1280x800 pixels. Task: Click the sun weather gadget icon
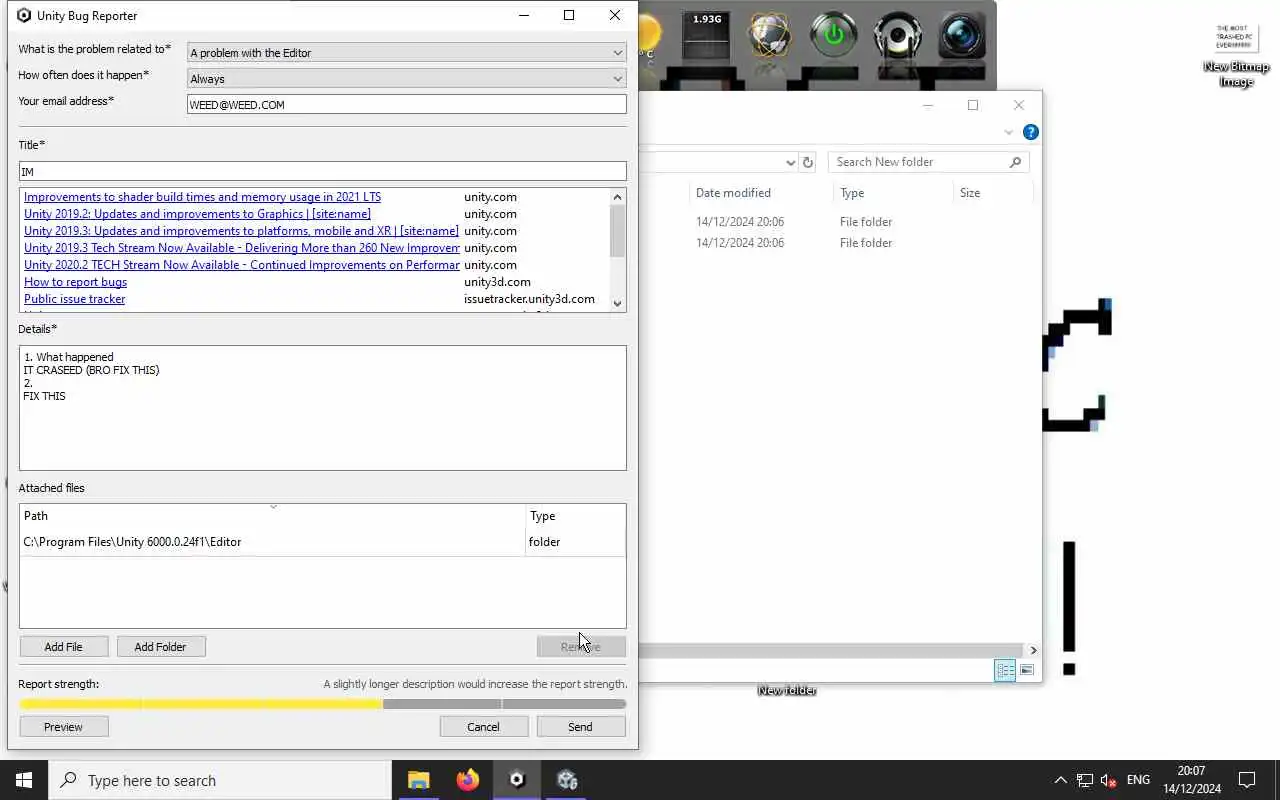tap(650, 35)
